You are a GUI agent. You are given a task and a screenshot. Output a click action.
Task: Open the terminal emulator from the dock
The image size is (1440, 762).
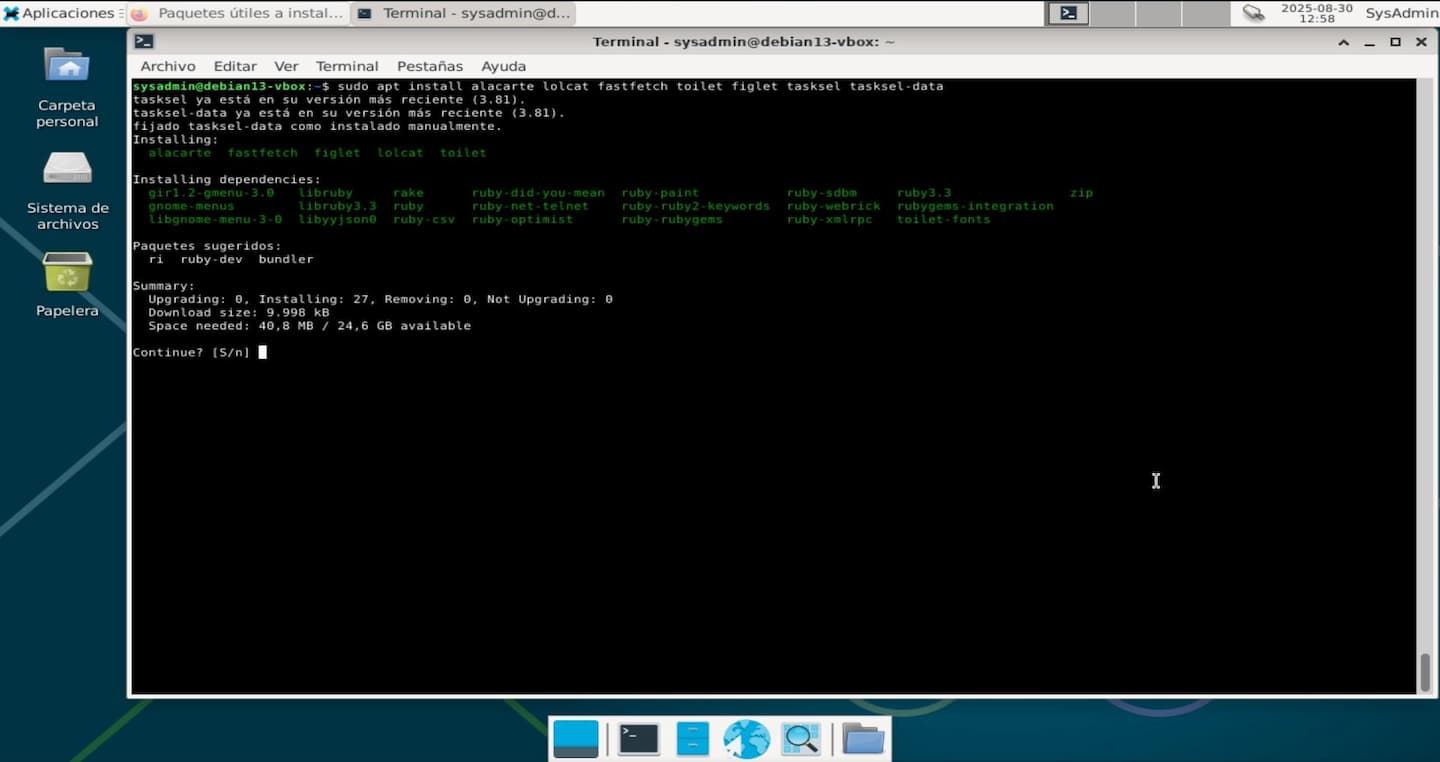pyautogui.click(x=638, y=739)
